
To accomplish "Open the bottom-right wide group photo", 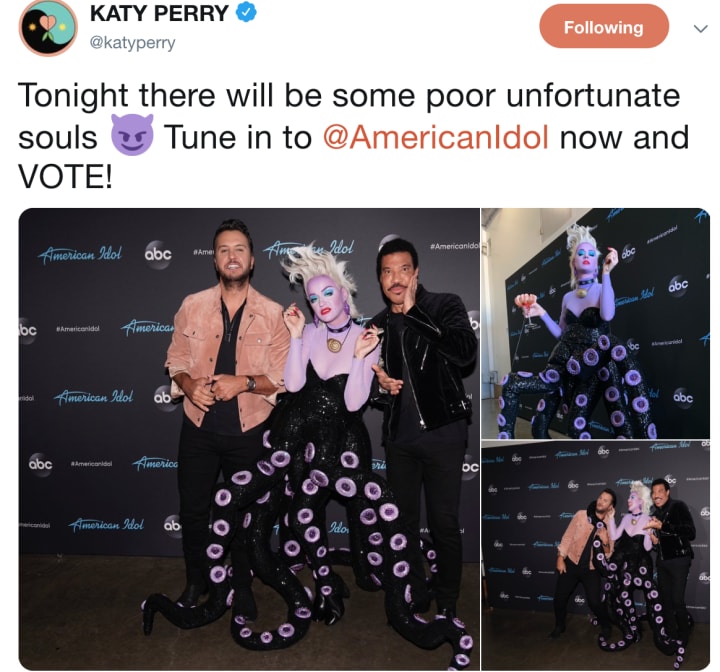I will pos(596,555).
